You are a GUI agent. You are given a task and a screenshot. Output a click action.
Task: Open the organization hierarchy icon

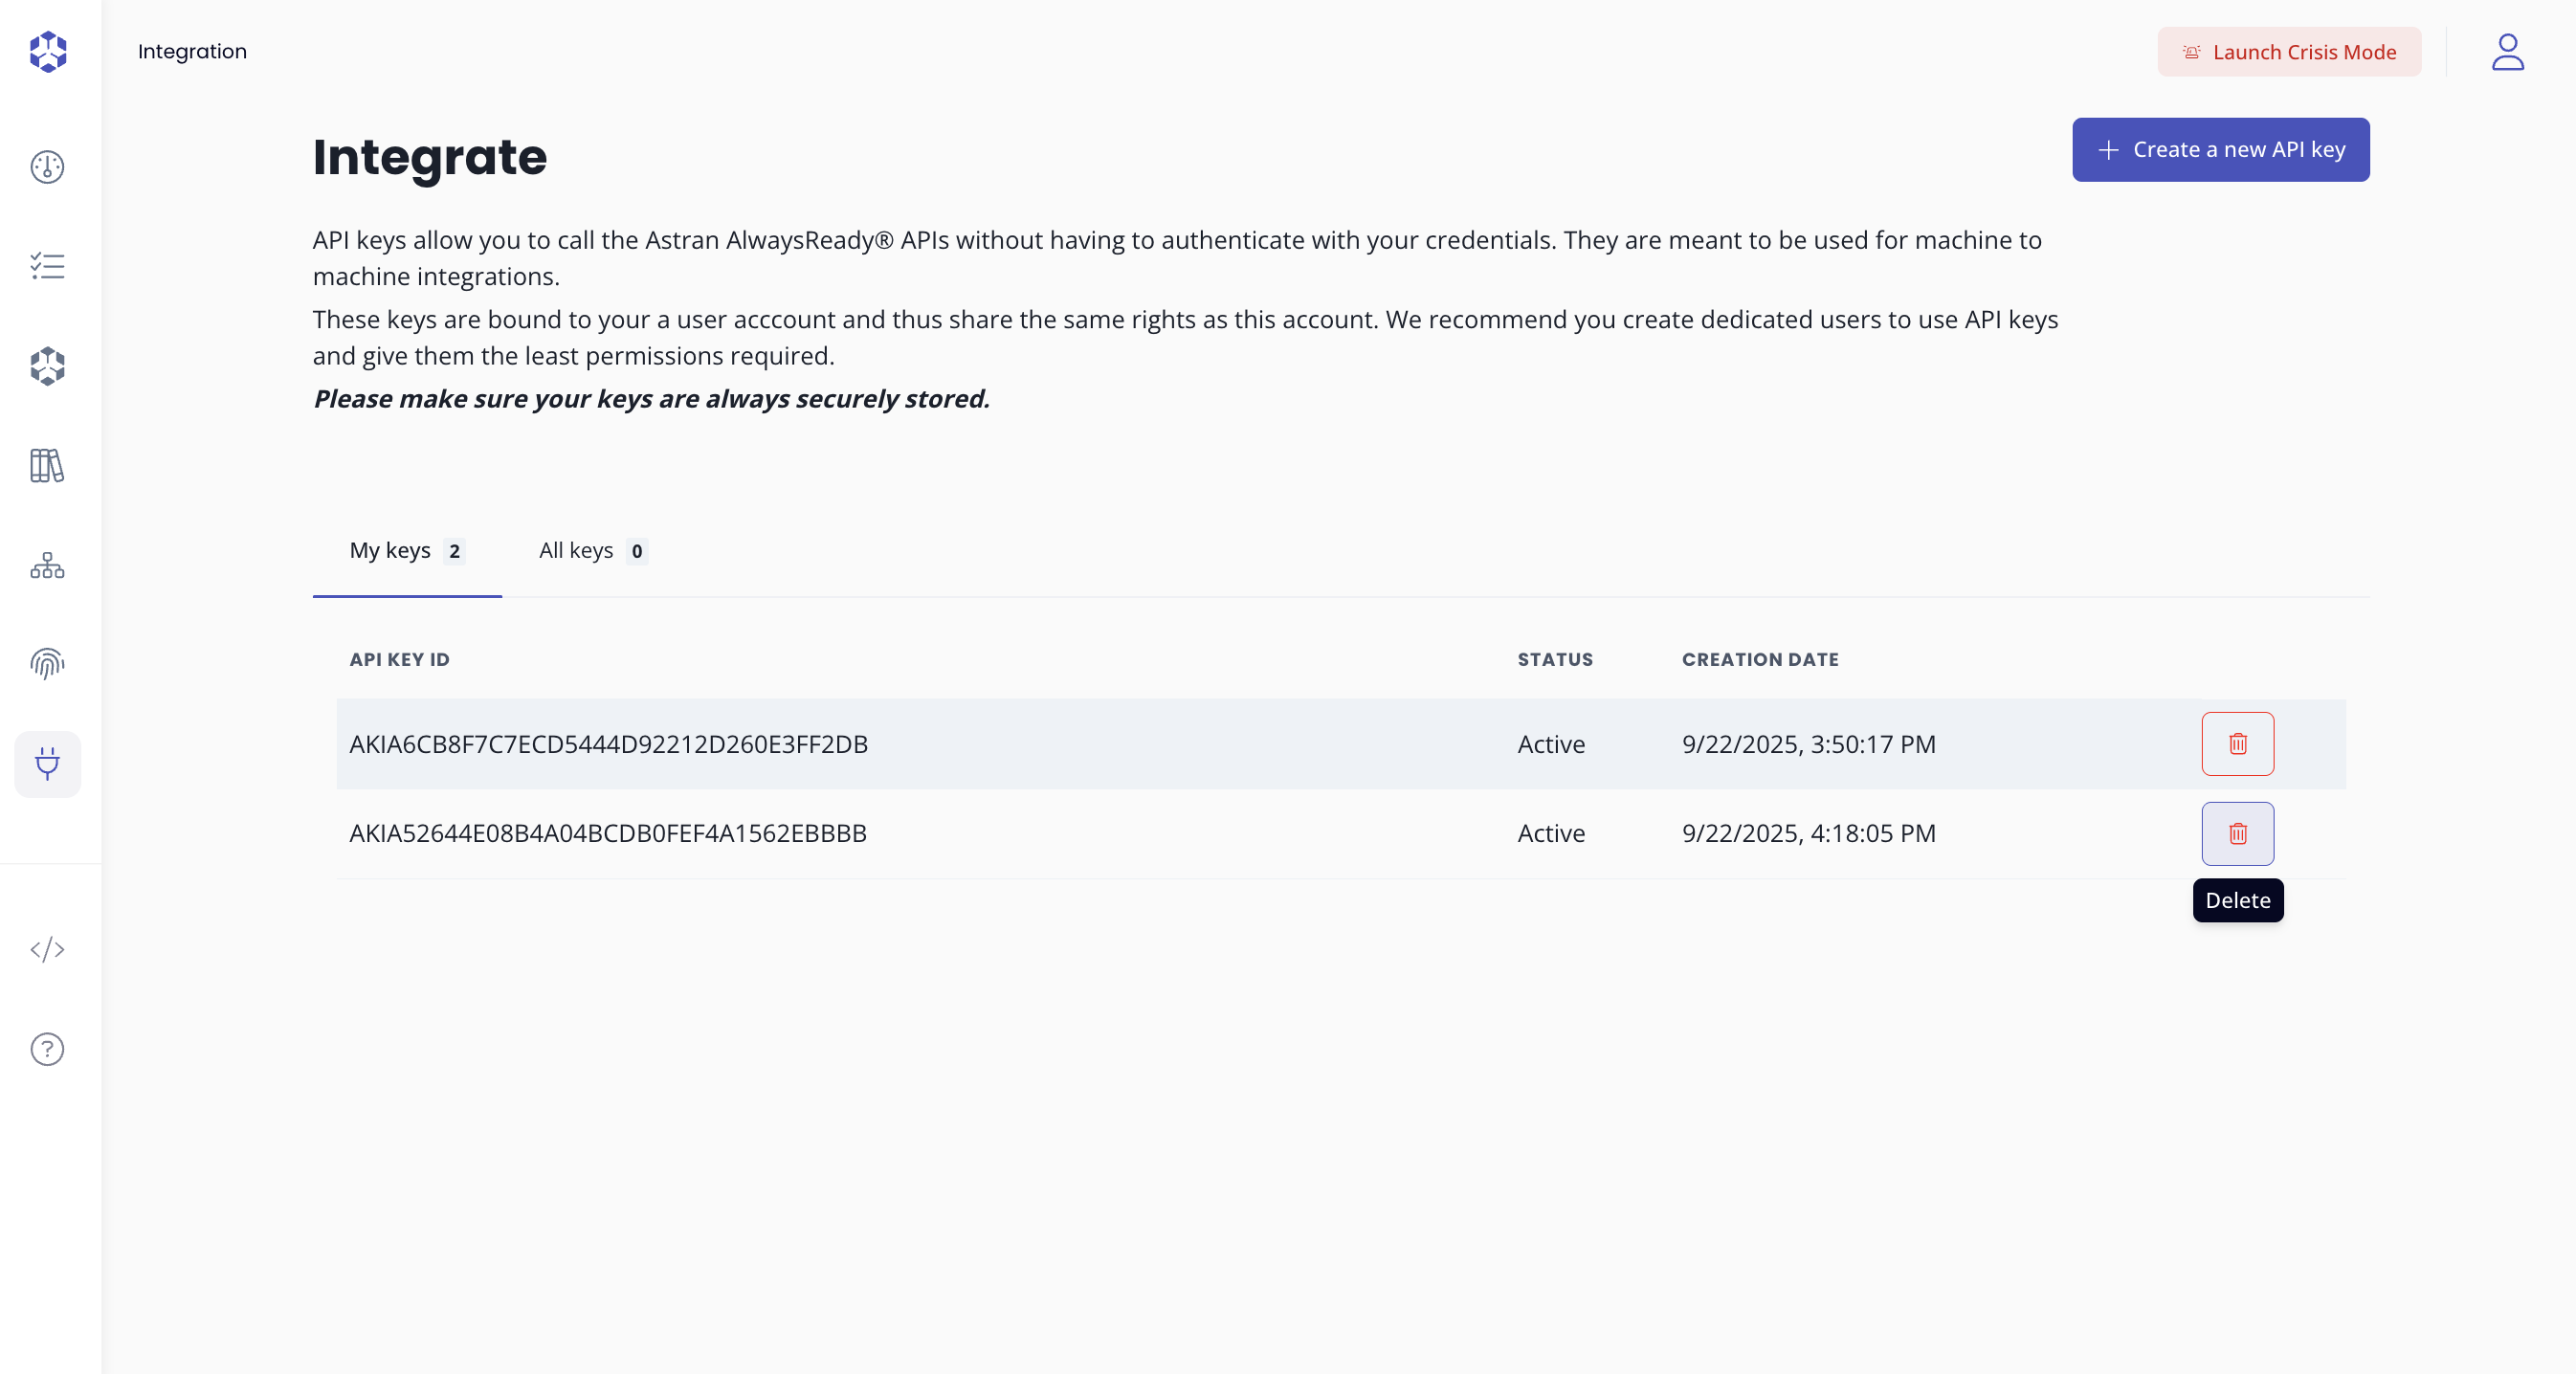point(47,566)
